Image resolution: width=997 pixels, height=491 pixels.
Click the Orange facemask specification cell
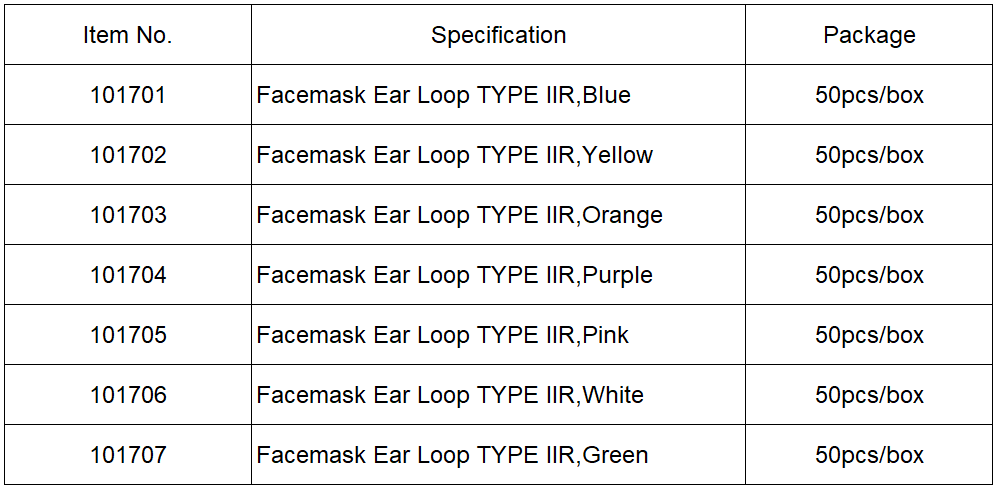click(498, 214)
